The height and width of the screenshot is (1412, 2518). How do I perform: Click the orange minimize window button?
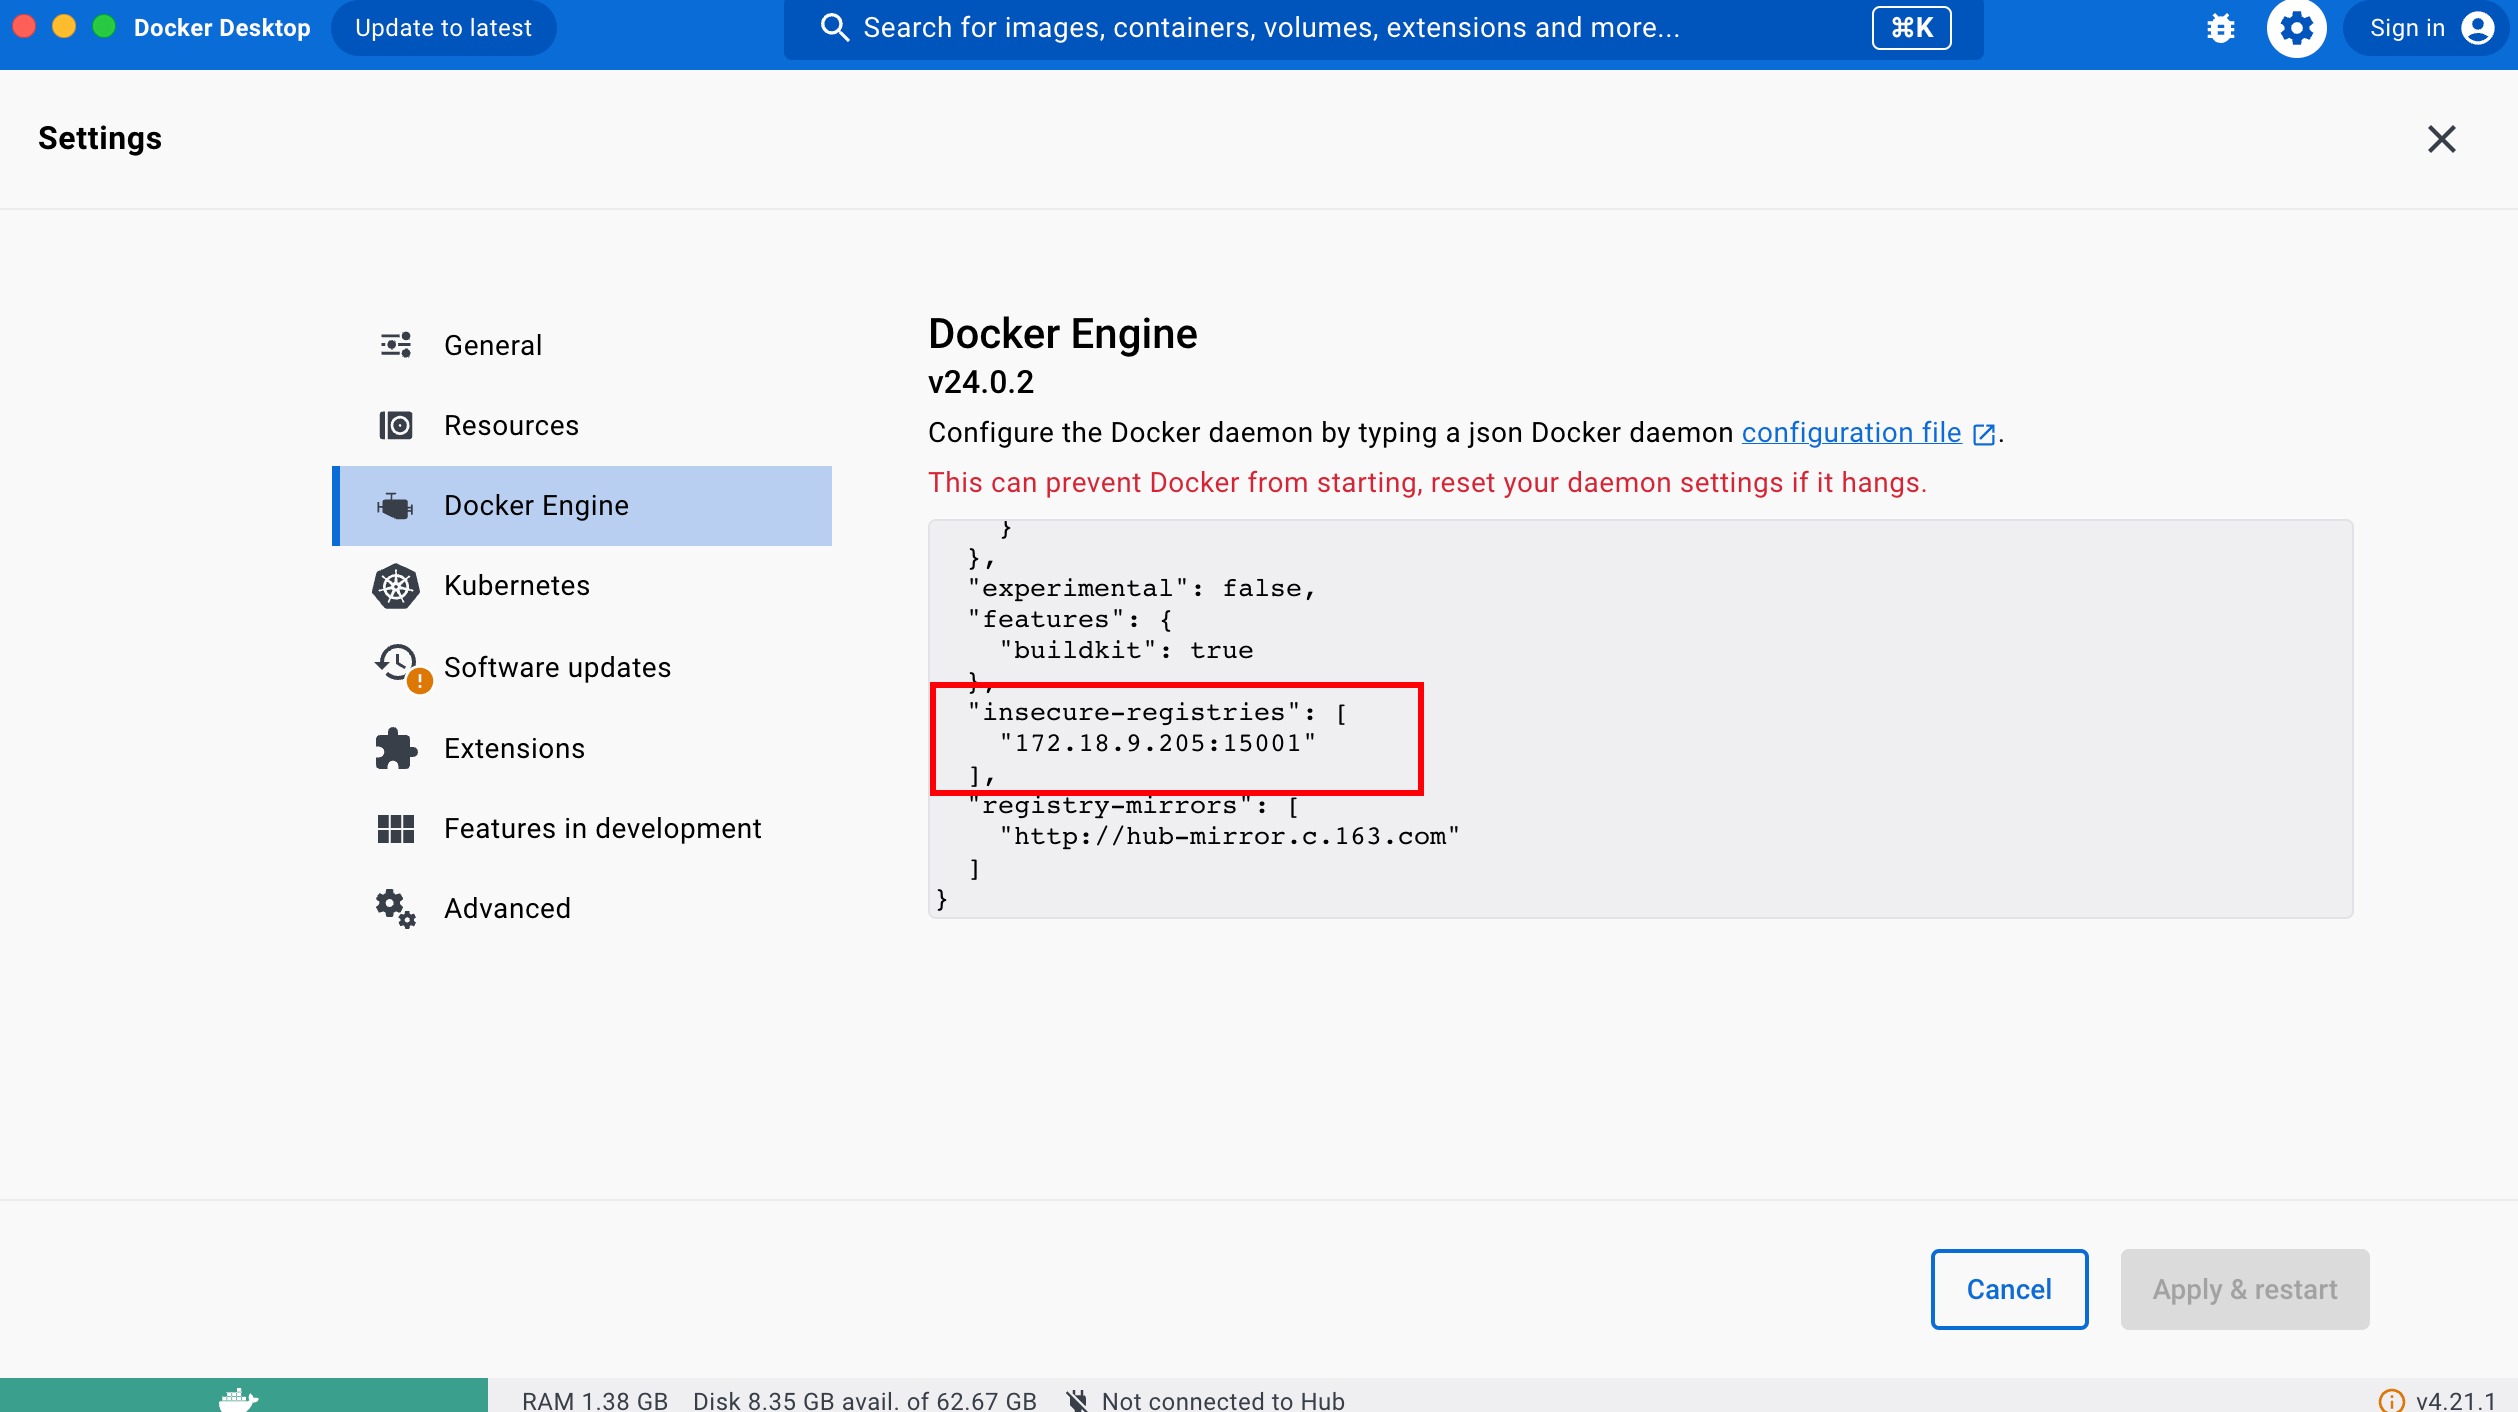(64, 26)
